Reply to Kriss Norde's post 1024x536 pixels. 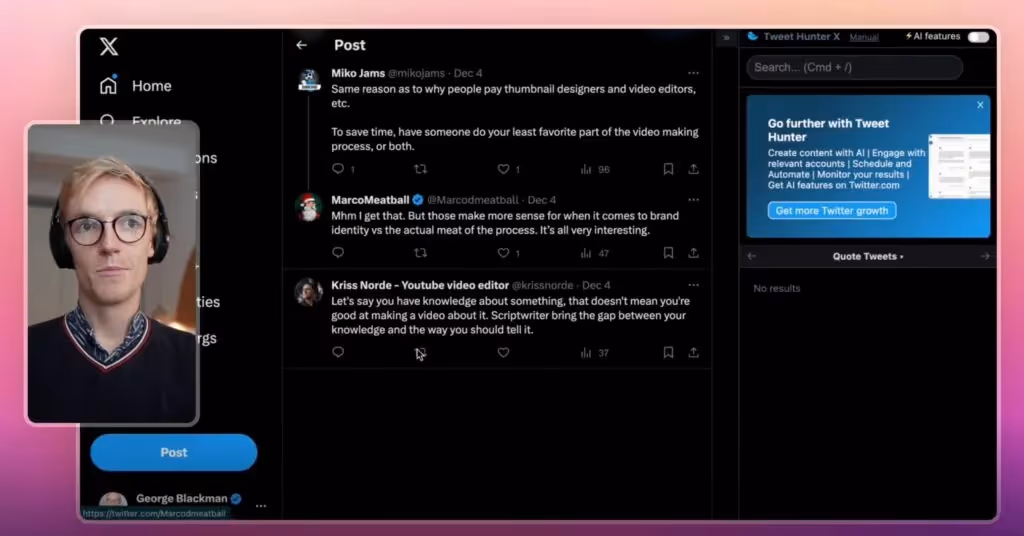point(338,352)
